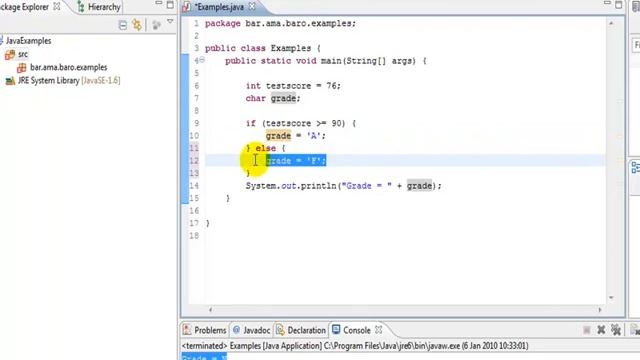This screenshot has width=640, height=360.
Task: Click the editor vertical scrollbar down arrow
Action: click(611, 298)
